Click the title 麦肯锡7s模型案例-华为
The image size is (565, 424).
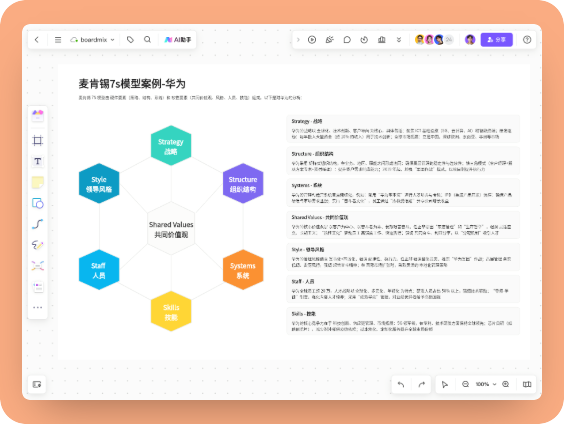point(132,84)
